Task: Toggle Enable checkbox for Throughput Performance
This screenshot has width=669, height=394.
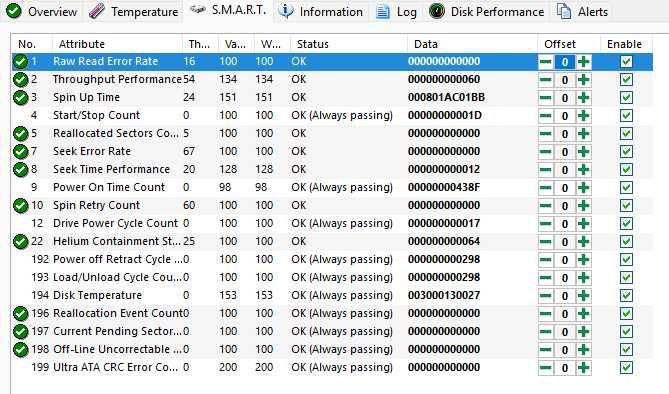Action: point(626,80)
